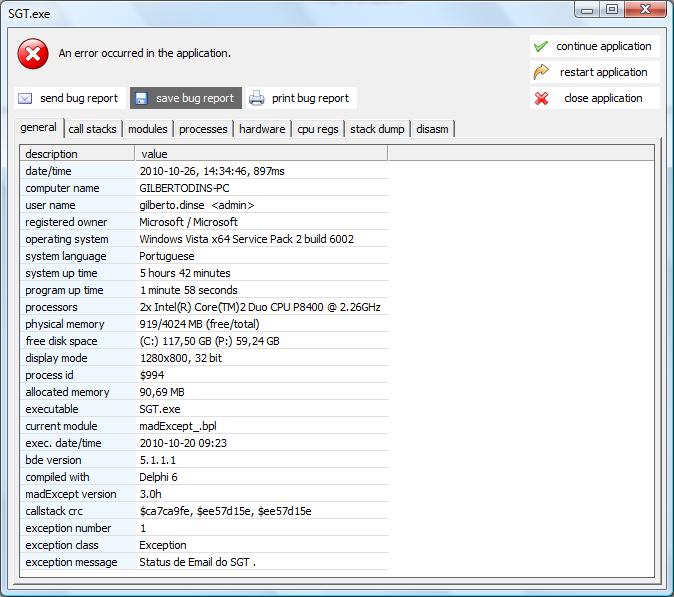
Task: Select the processes tab
Action: point(203,129)
